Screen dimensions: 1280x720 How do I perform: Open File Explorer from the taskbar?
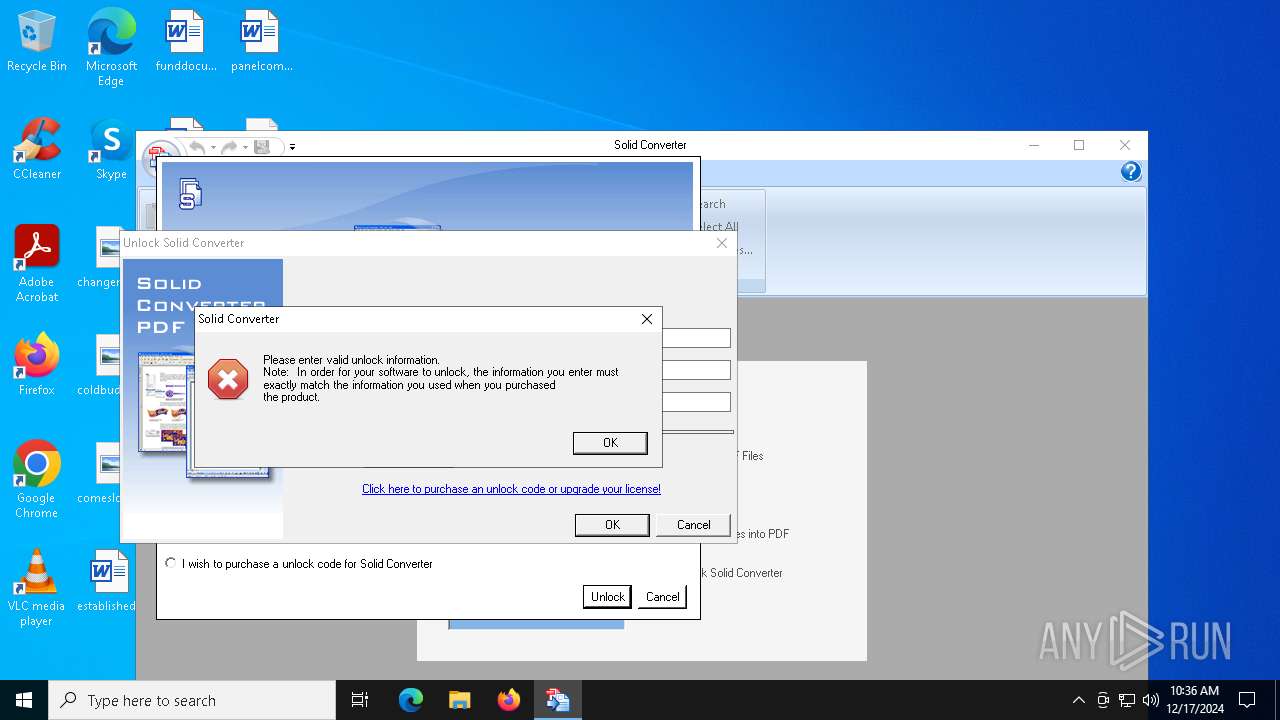pyautogui.click(x=459, y=700)
